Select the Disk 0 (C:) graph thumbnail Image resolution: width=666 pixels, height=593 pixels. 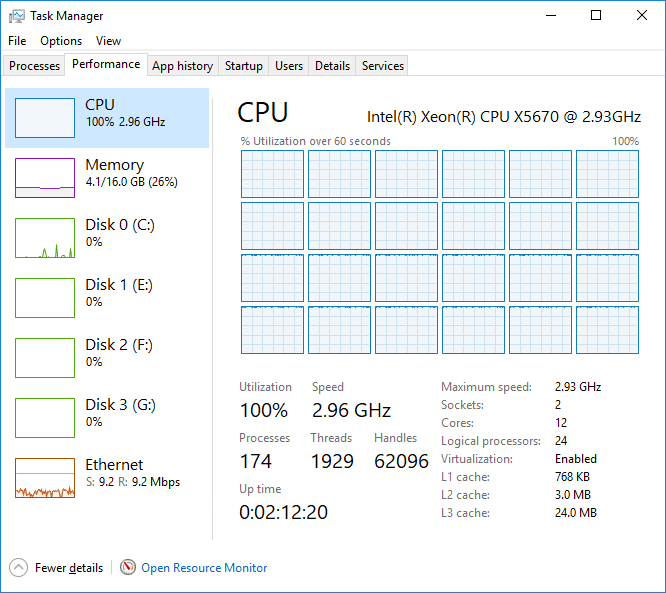click(45, 238)
